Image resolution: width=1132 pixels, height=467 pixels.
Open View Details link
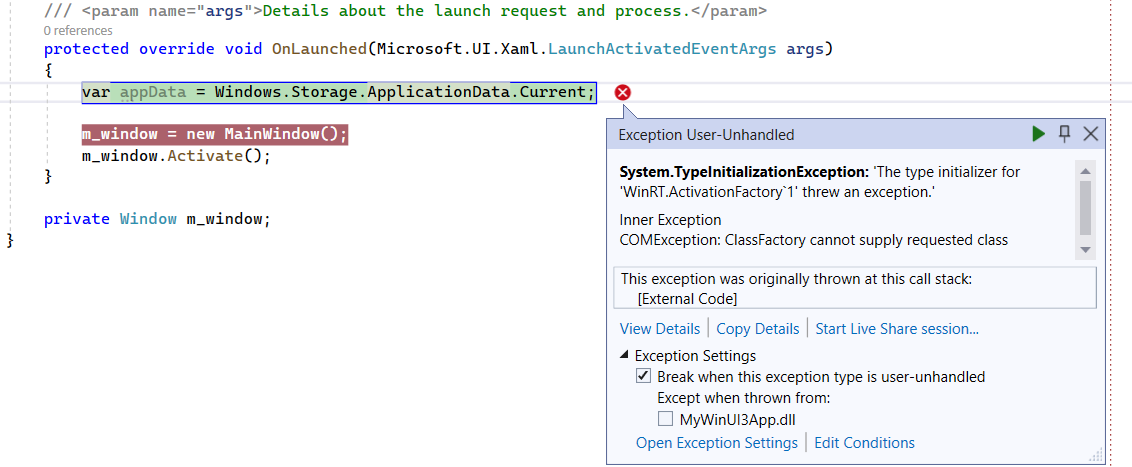coord(659,328)
